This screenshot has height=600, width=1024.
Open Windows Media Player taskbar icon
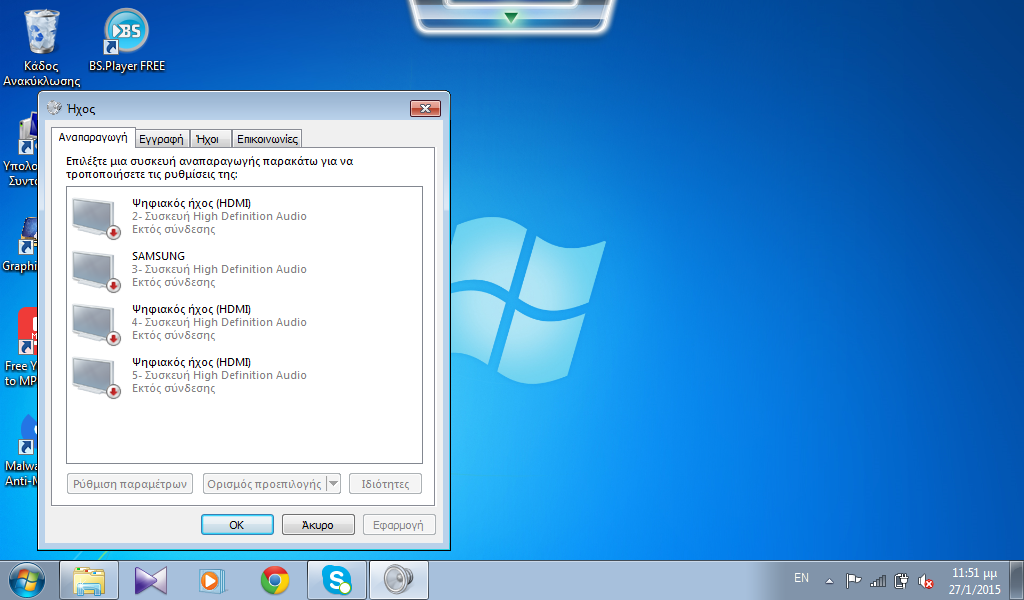pos(212,580)
